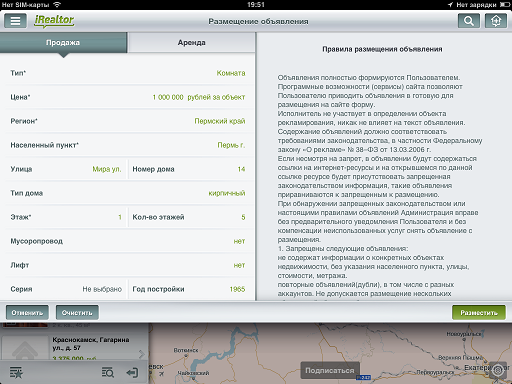Edit the Цена field 1 000 000

(x=168, y=97)
